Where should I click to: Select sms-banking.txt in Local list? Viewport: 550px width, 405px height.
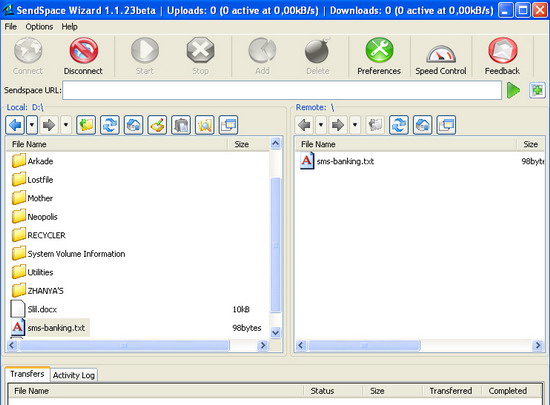49,328
